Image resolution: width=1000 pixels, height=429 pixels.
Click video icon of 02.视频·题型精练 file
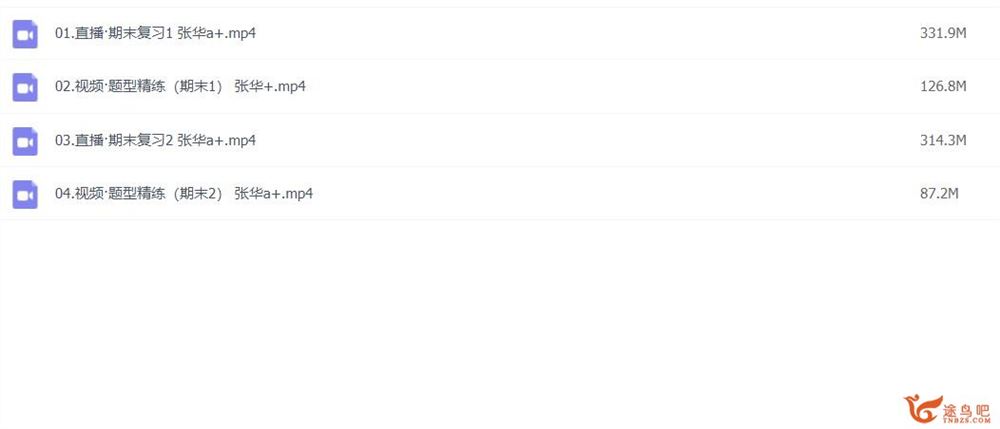[x=25, y=87]
